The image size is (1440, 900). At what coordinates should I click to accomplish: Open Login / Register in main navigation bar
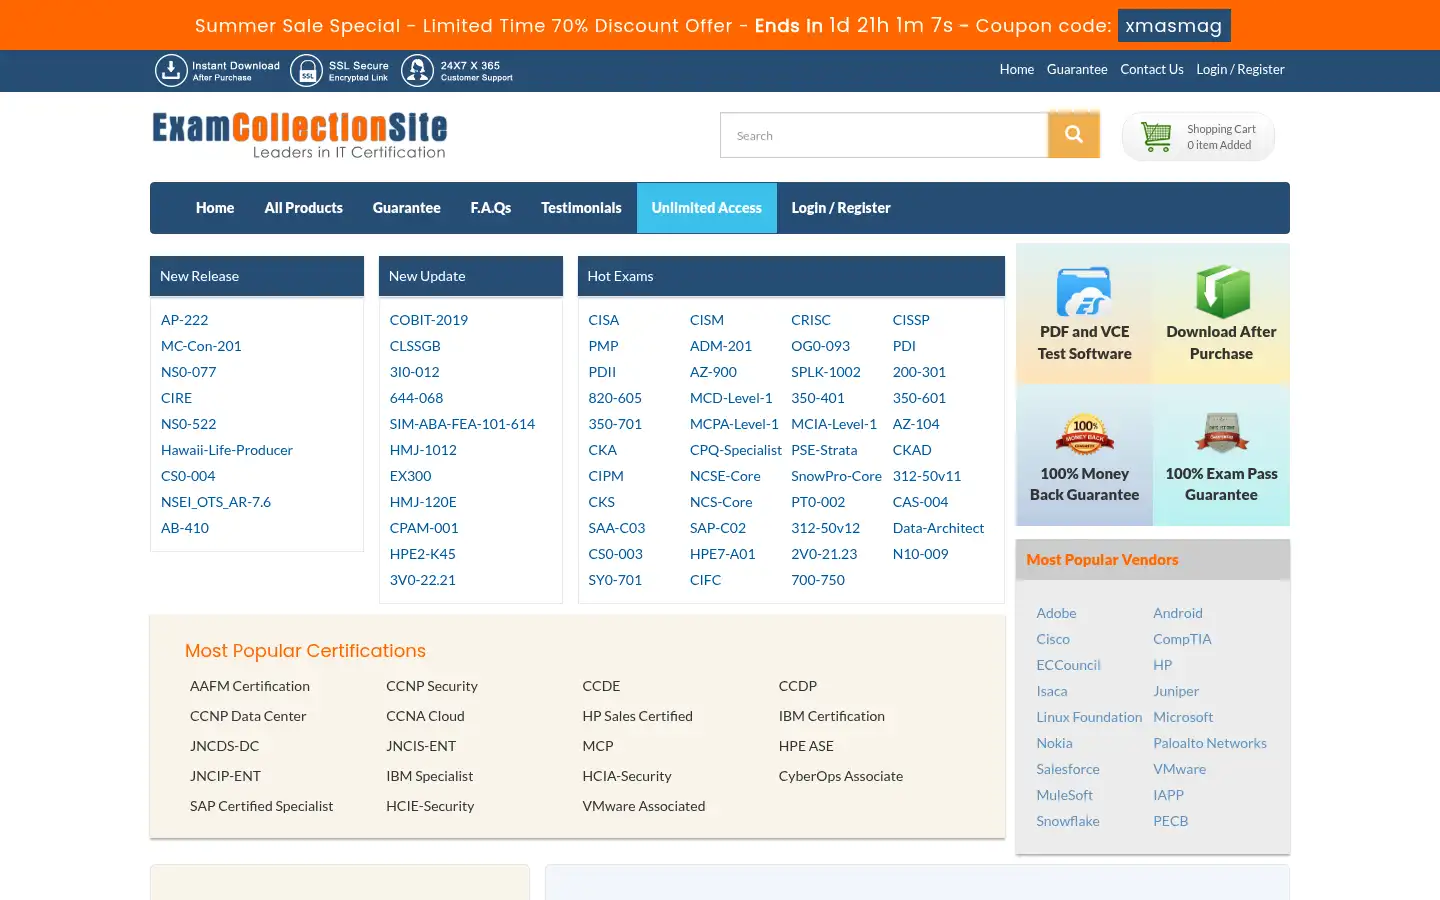(841, 208)
